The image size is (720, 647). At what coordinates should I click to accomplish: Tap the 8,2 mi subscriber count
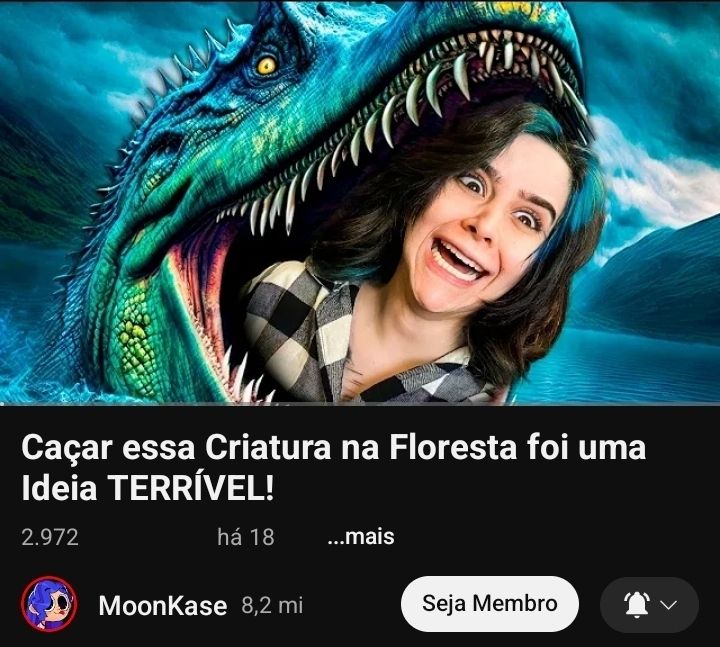[x=272, y=606]
